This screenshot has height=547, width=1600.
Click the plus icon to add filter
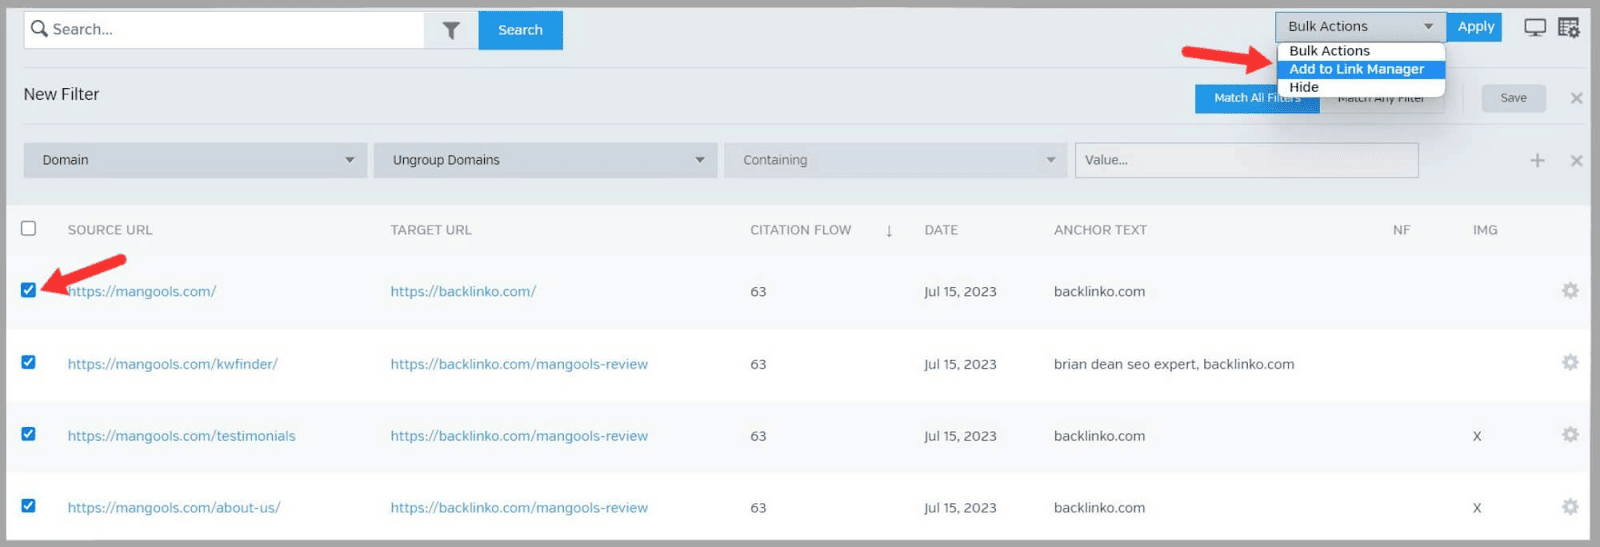coord(1537,160)
